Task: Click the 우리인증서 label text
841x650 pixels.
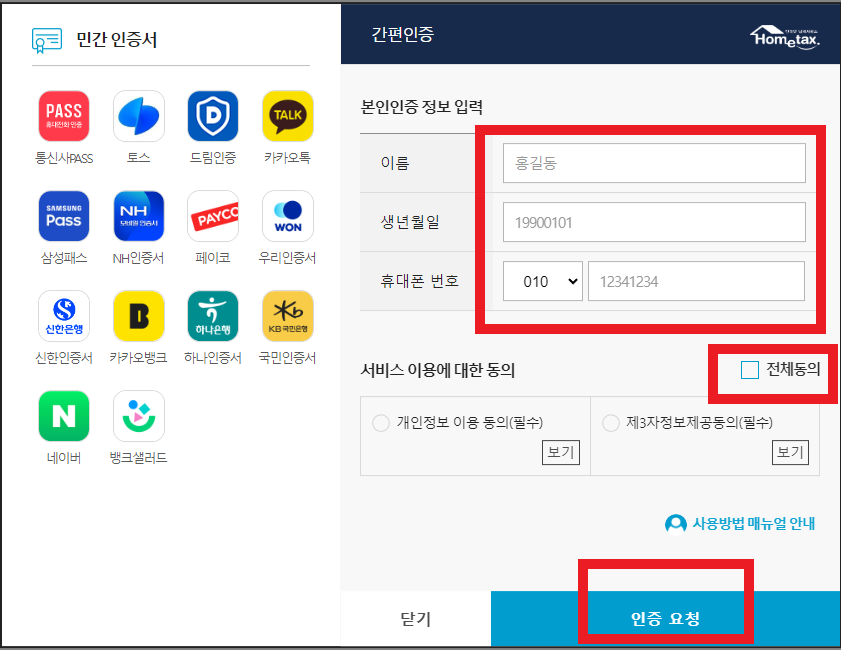Action: point(287,258)
